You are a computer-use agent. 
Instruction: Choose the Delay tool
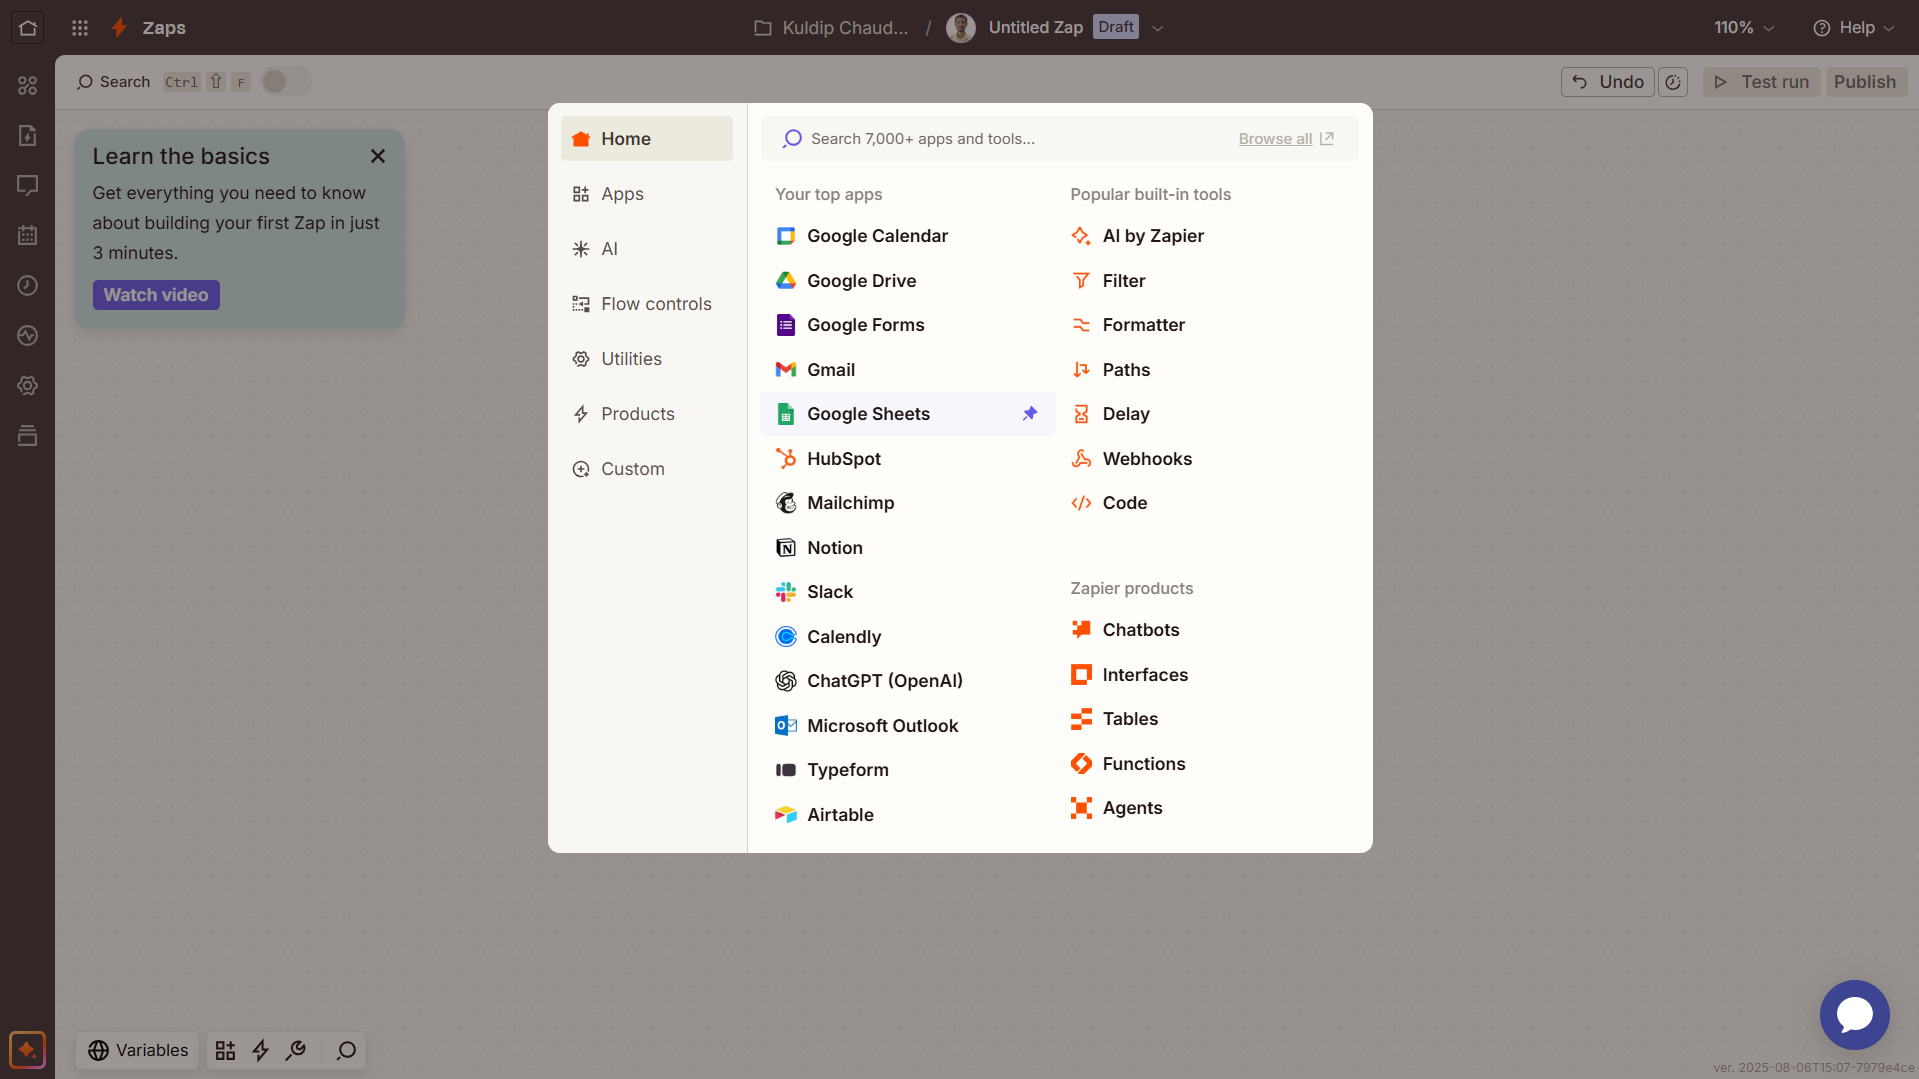pyautogui.click(x=1205, y=414)
